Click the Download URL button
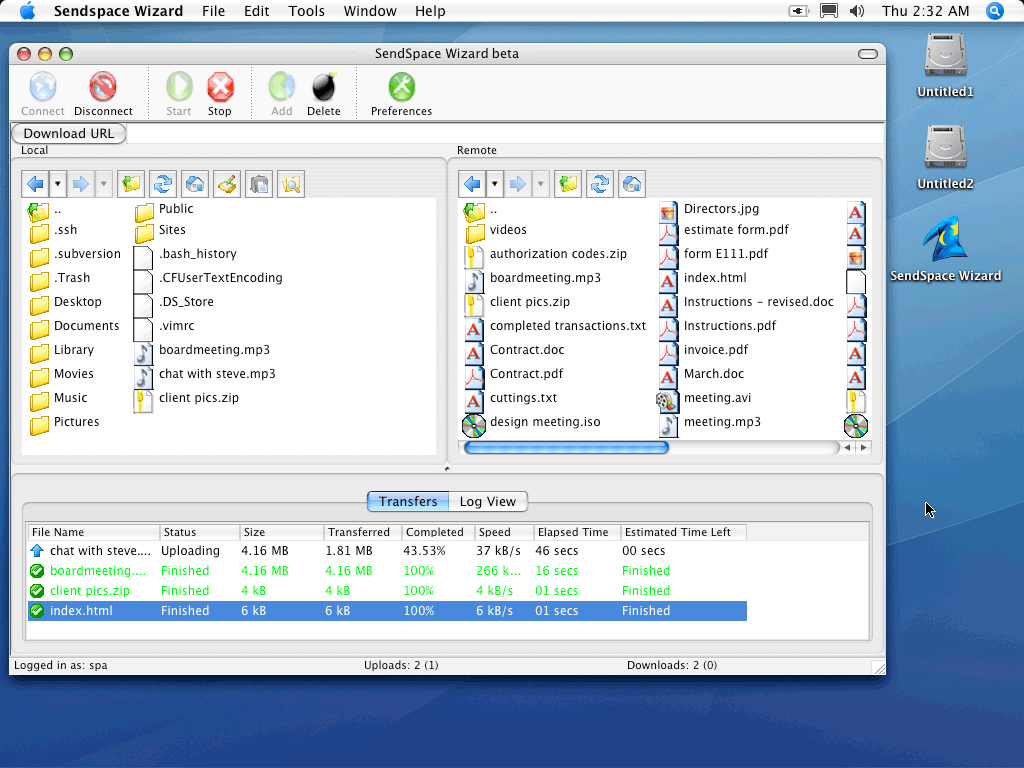Screen dimensions: 1024x768 point(69,133)
